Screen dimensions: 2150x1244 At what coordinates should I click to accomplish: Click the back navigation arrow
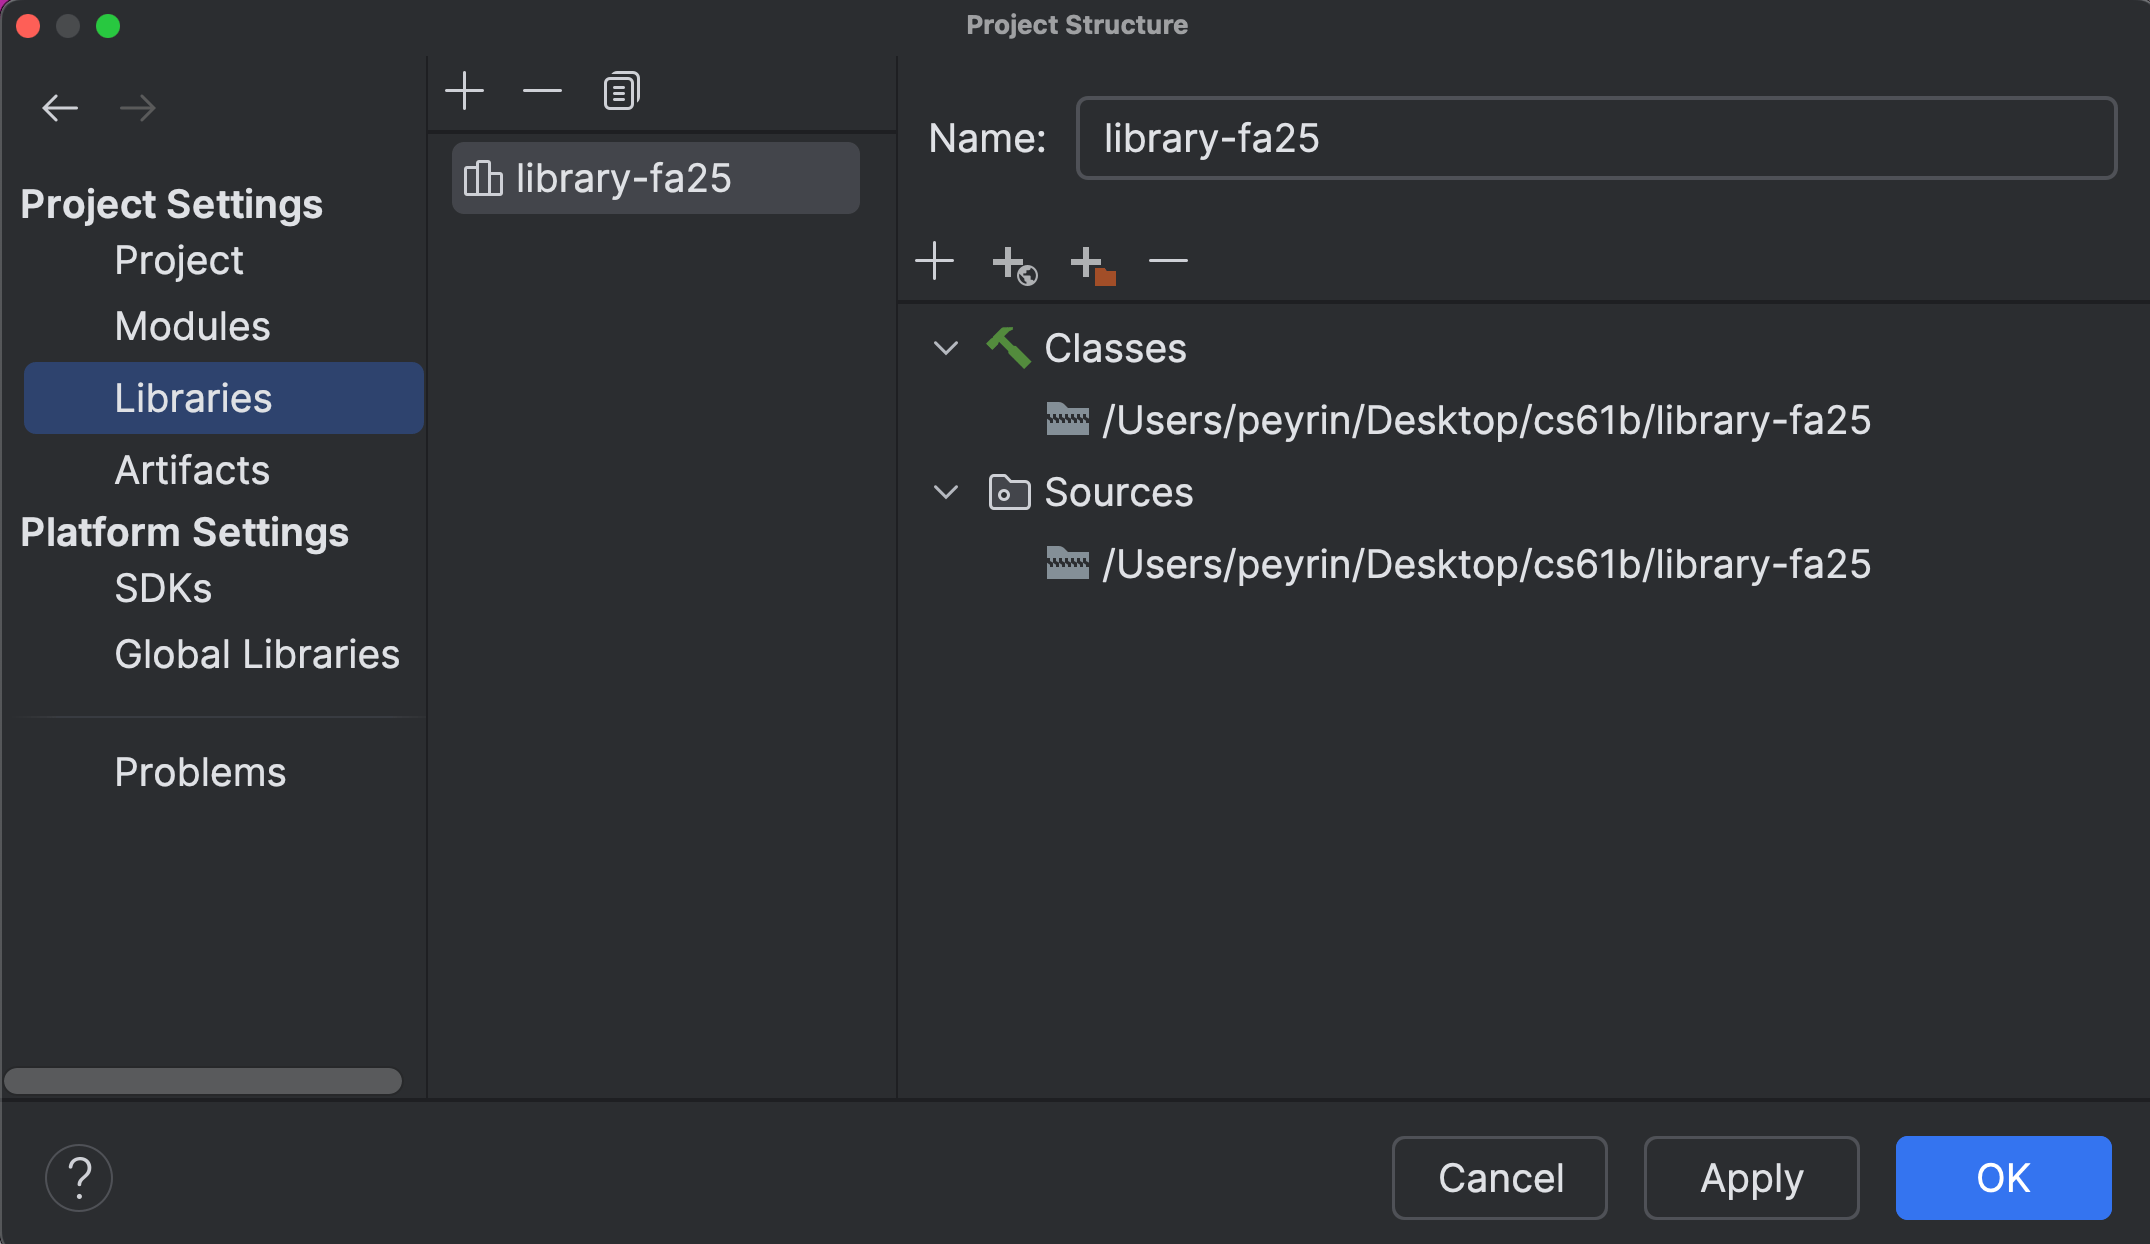tap(60, 107)
